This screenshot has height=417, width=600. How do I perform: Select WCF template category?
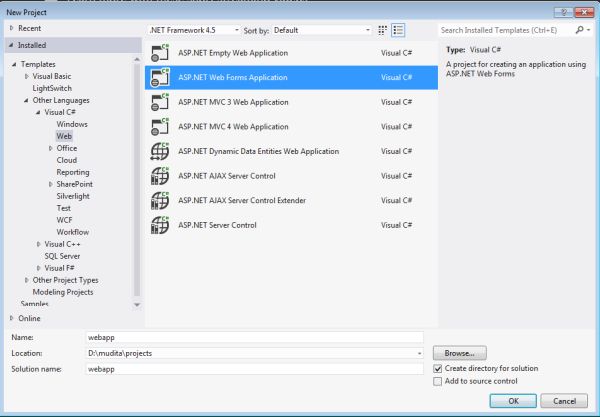(64, 220)
